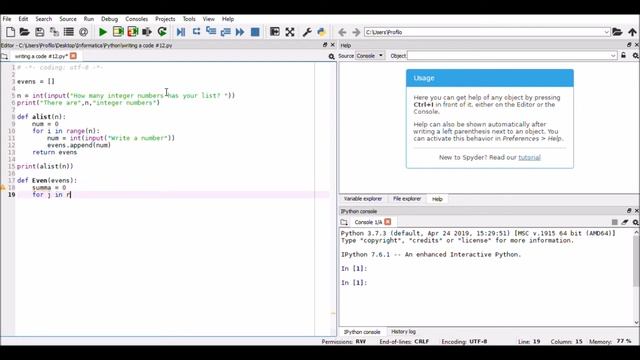This screenshot has height=360, width=640.
Task: Toggle the Help pane lock icon
Action: point(623,55)
